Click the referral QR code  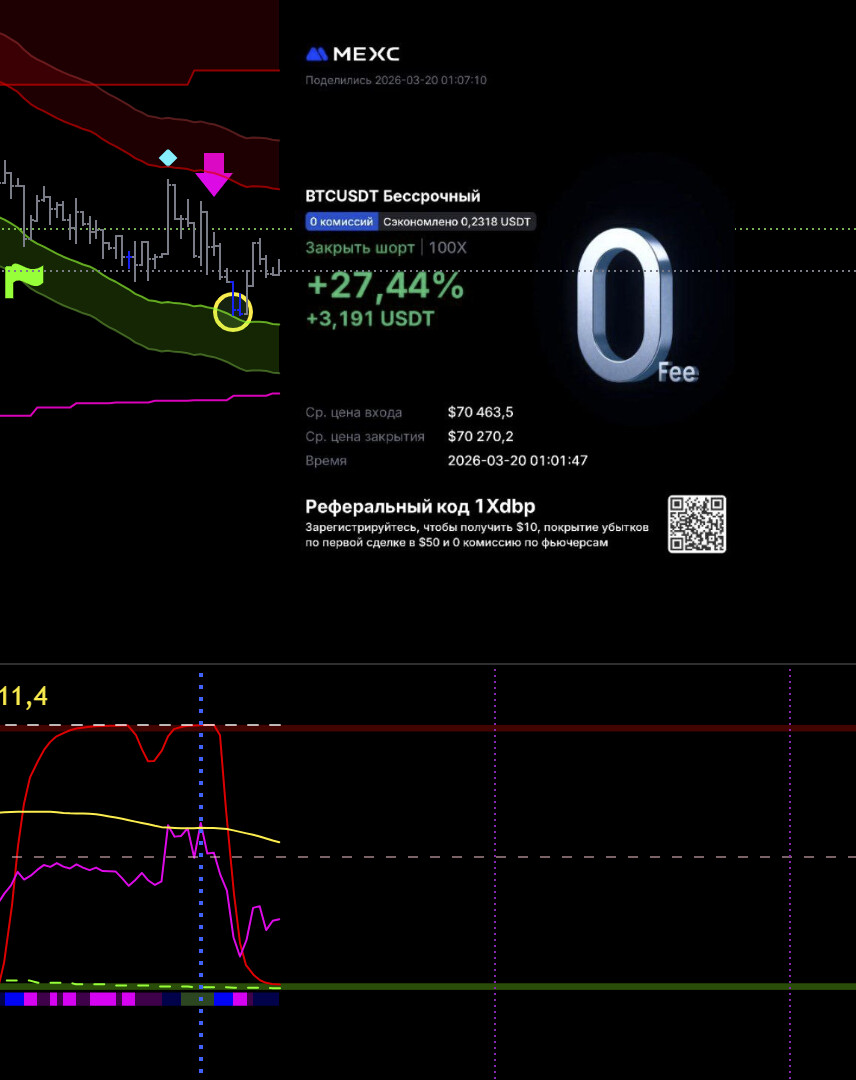pyautogui.click(x=696, y=524)
